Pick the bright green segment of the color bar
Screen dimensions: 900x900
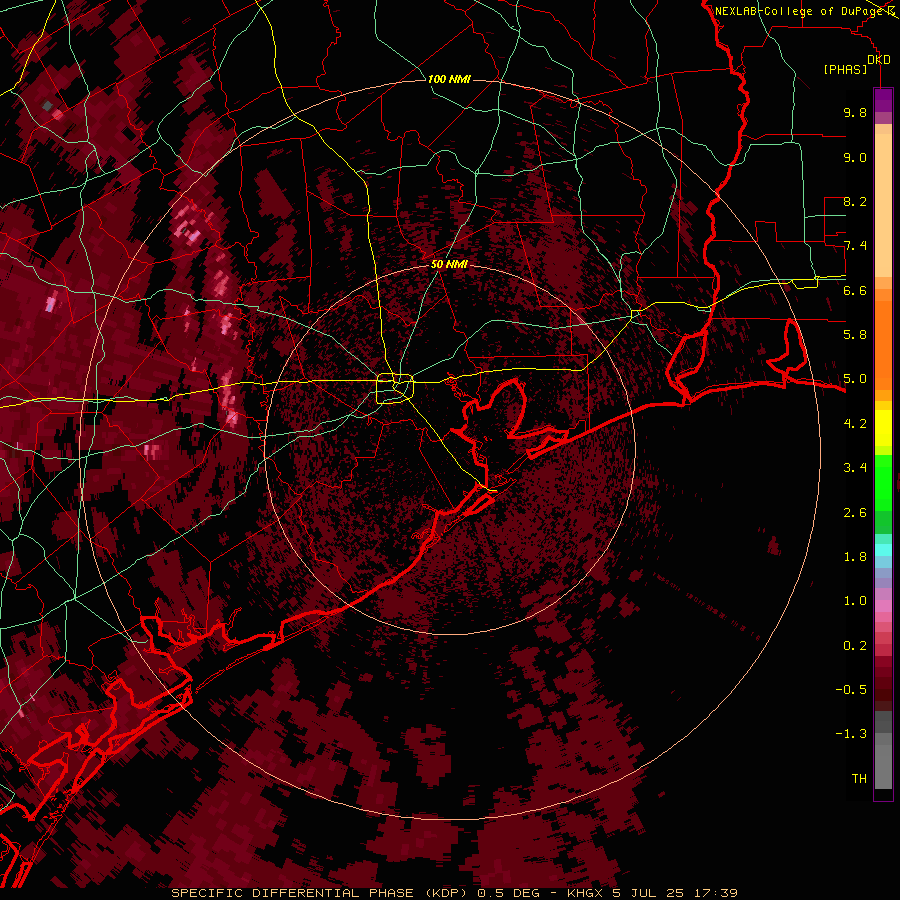click(883, 482)
